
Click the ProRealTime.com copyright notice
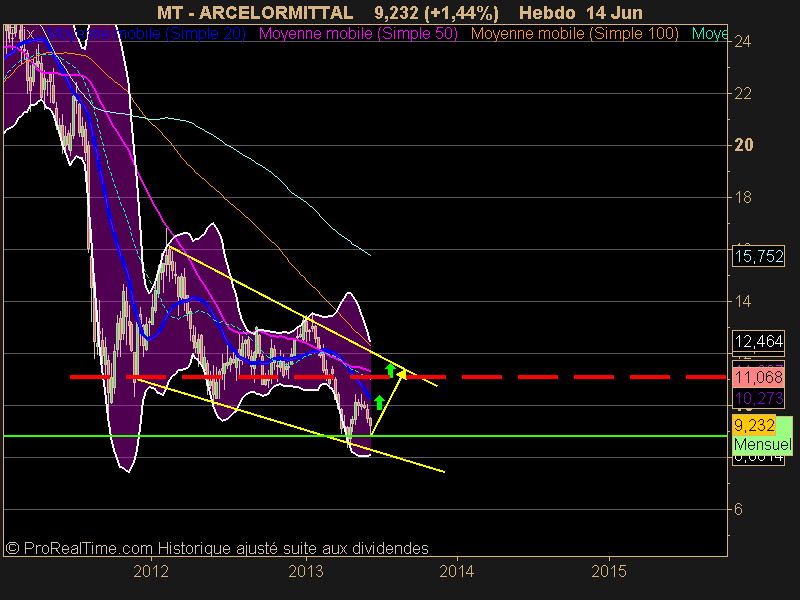217,548
